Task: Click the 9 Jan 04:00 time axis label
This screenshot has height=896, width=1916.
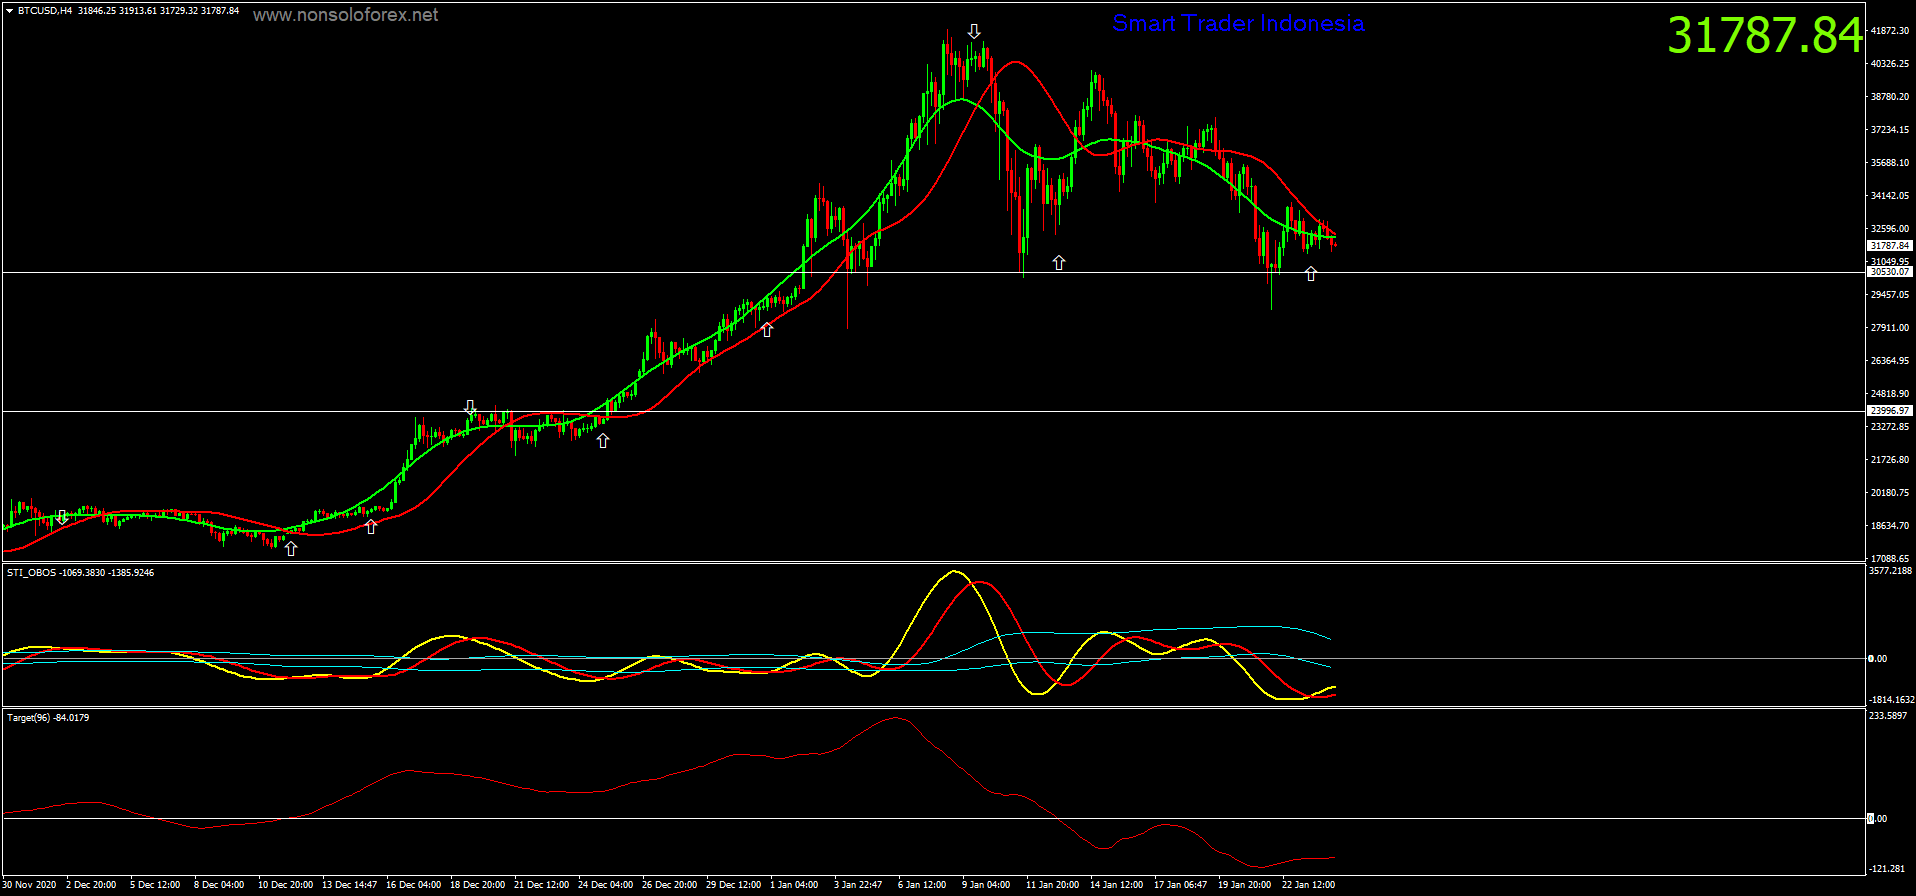Action: point(986,885)
